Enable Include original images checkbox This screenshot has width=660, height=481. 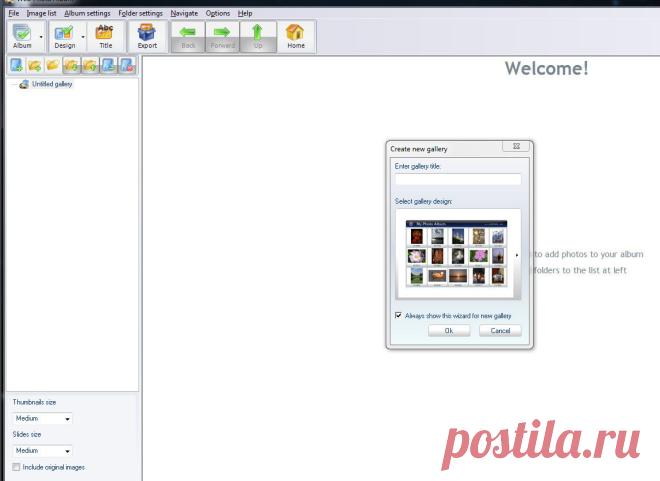[16, 467]
